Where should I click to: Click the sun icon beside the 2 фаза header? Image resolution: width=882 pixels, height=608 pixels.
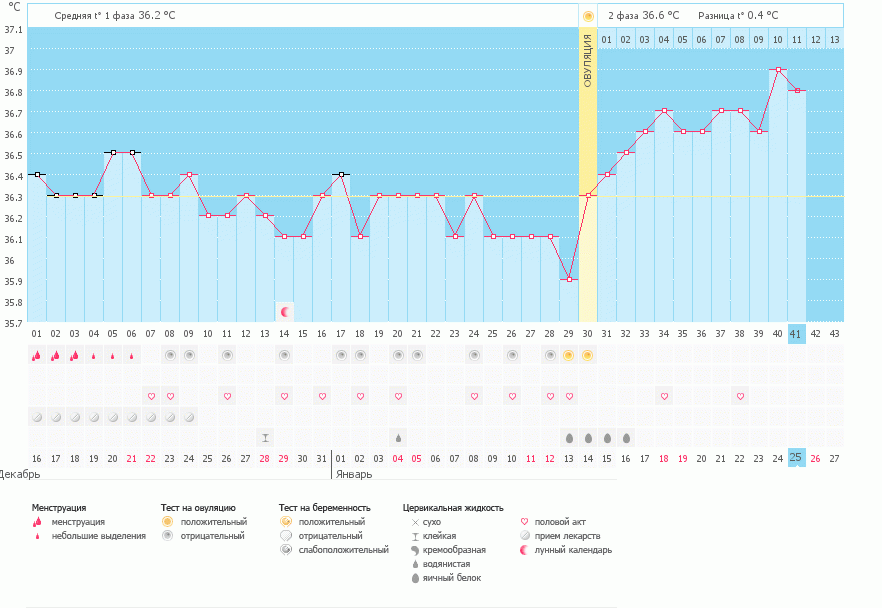click(x=588, y=16)
